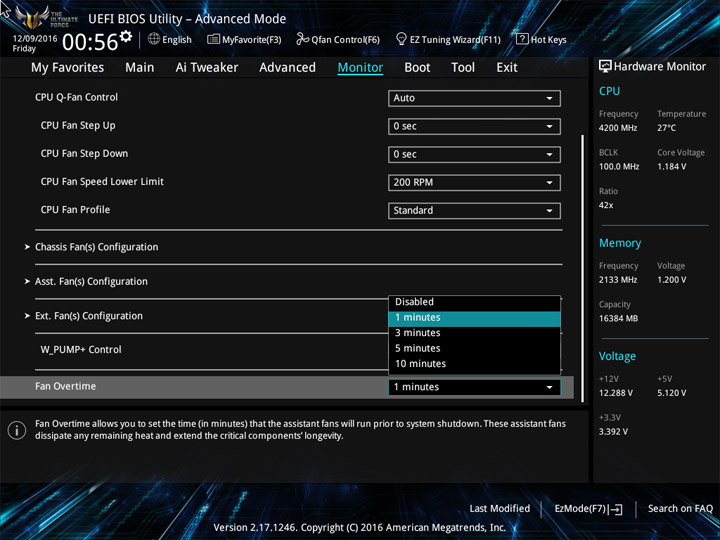
Task: Click Last Modified button
Action: tap(500, 509)
